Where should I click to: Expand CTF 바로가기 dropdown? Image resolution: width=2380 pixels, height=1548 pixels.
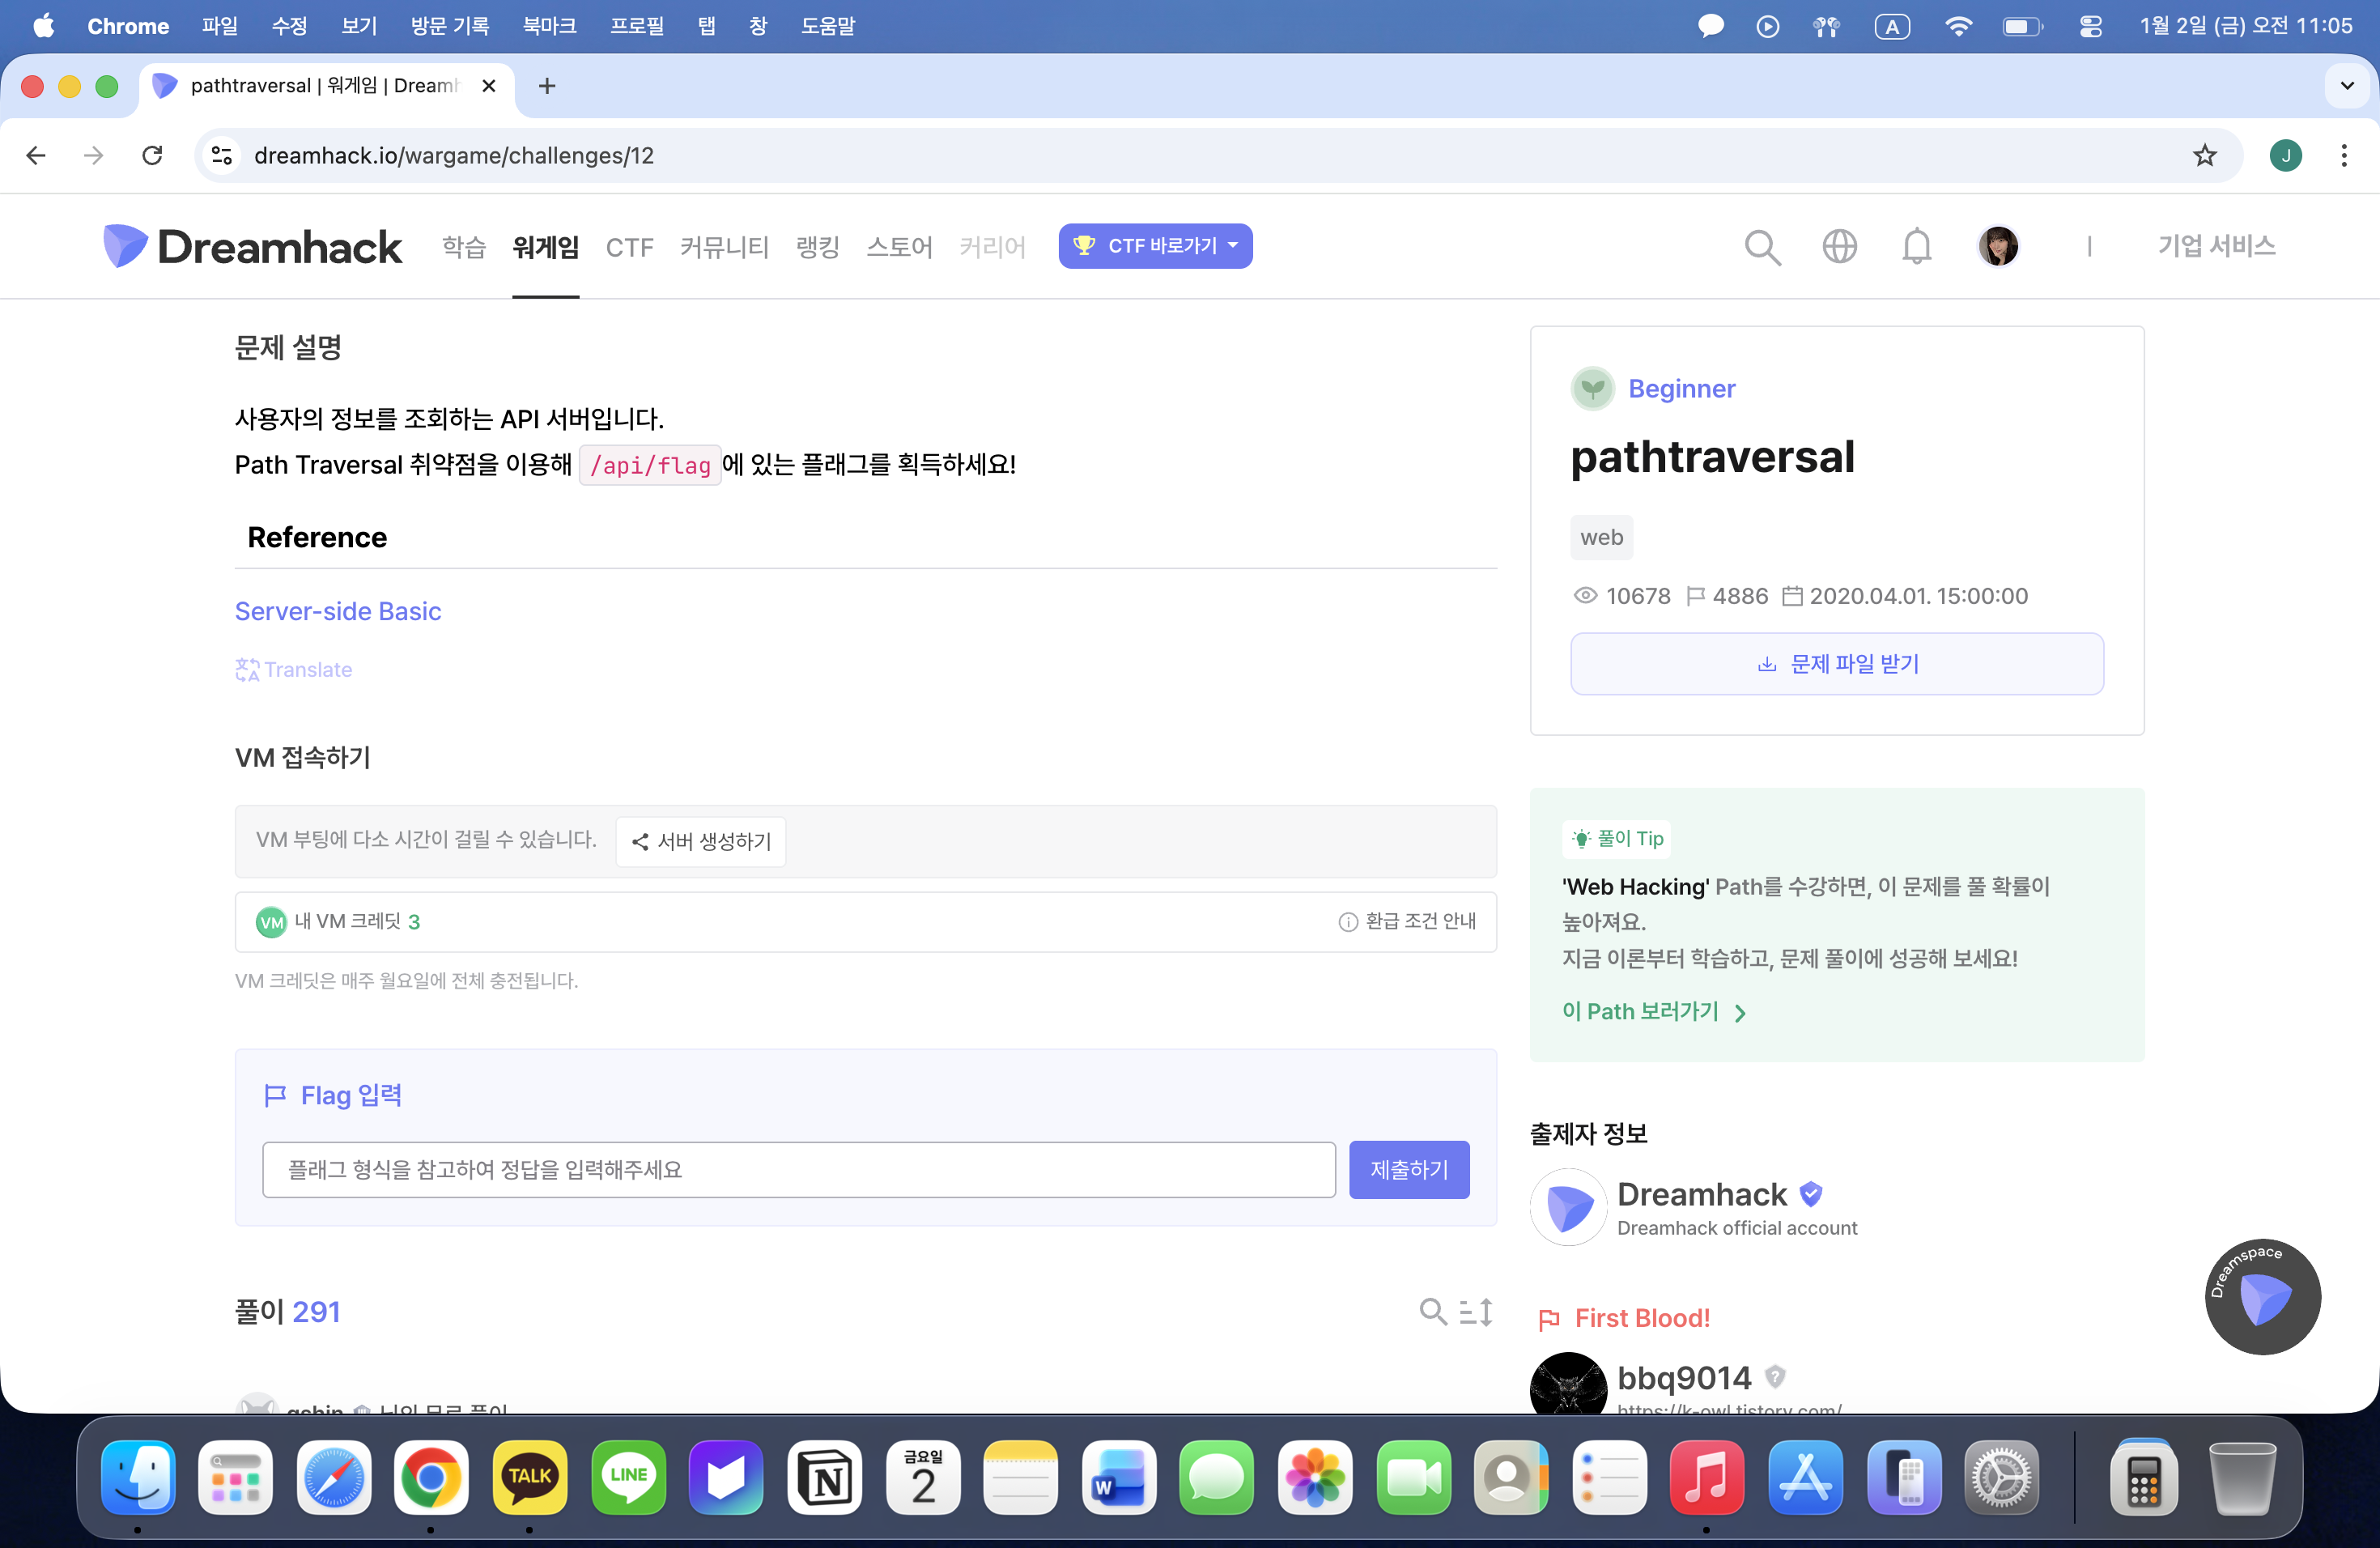click(x=1155, y=246)
